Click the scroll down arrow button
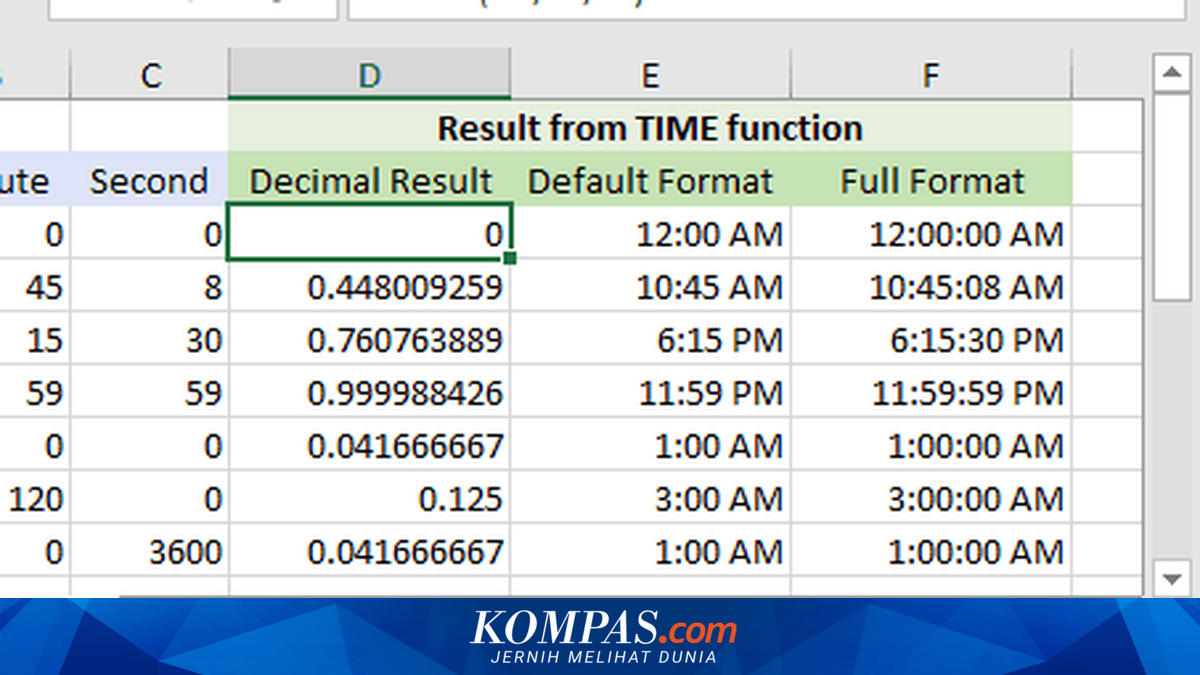Viewport: 1200px width, 675px height. tap(1171, 578)
